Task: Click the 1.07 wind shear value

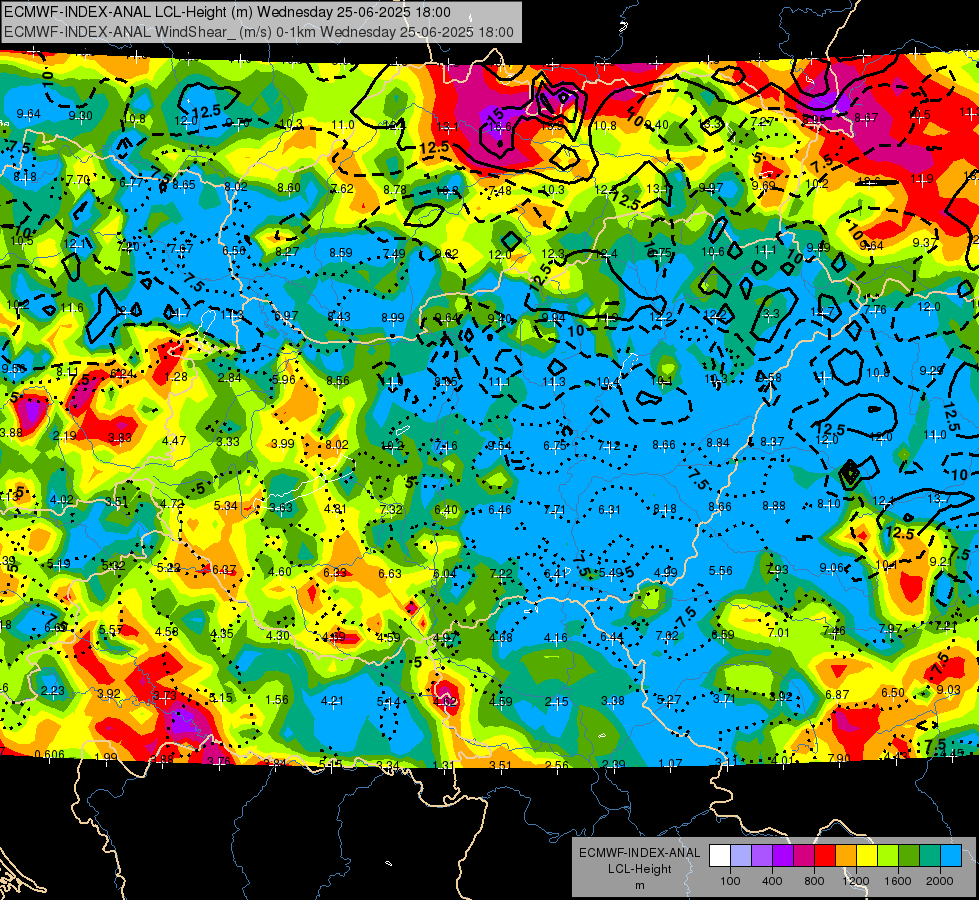Action: 670,763
